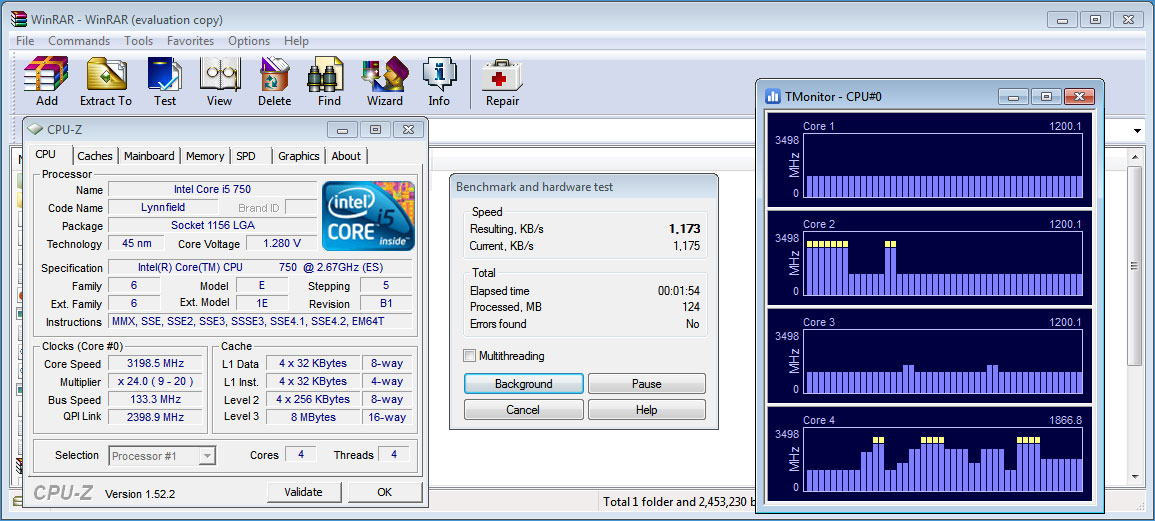1155x521 pixels.
Task: Click the Repair first-aid icon
Action: point(502,74)
